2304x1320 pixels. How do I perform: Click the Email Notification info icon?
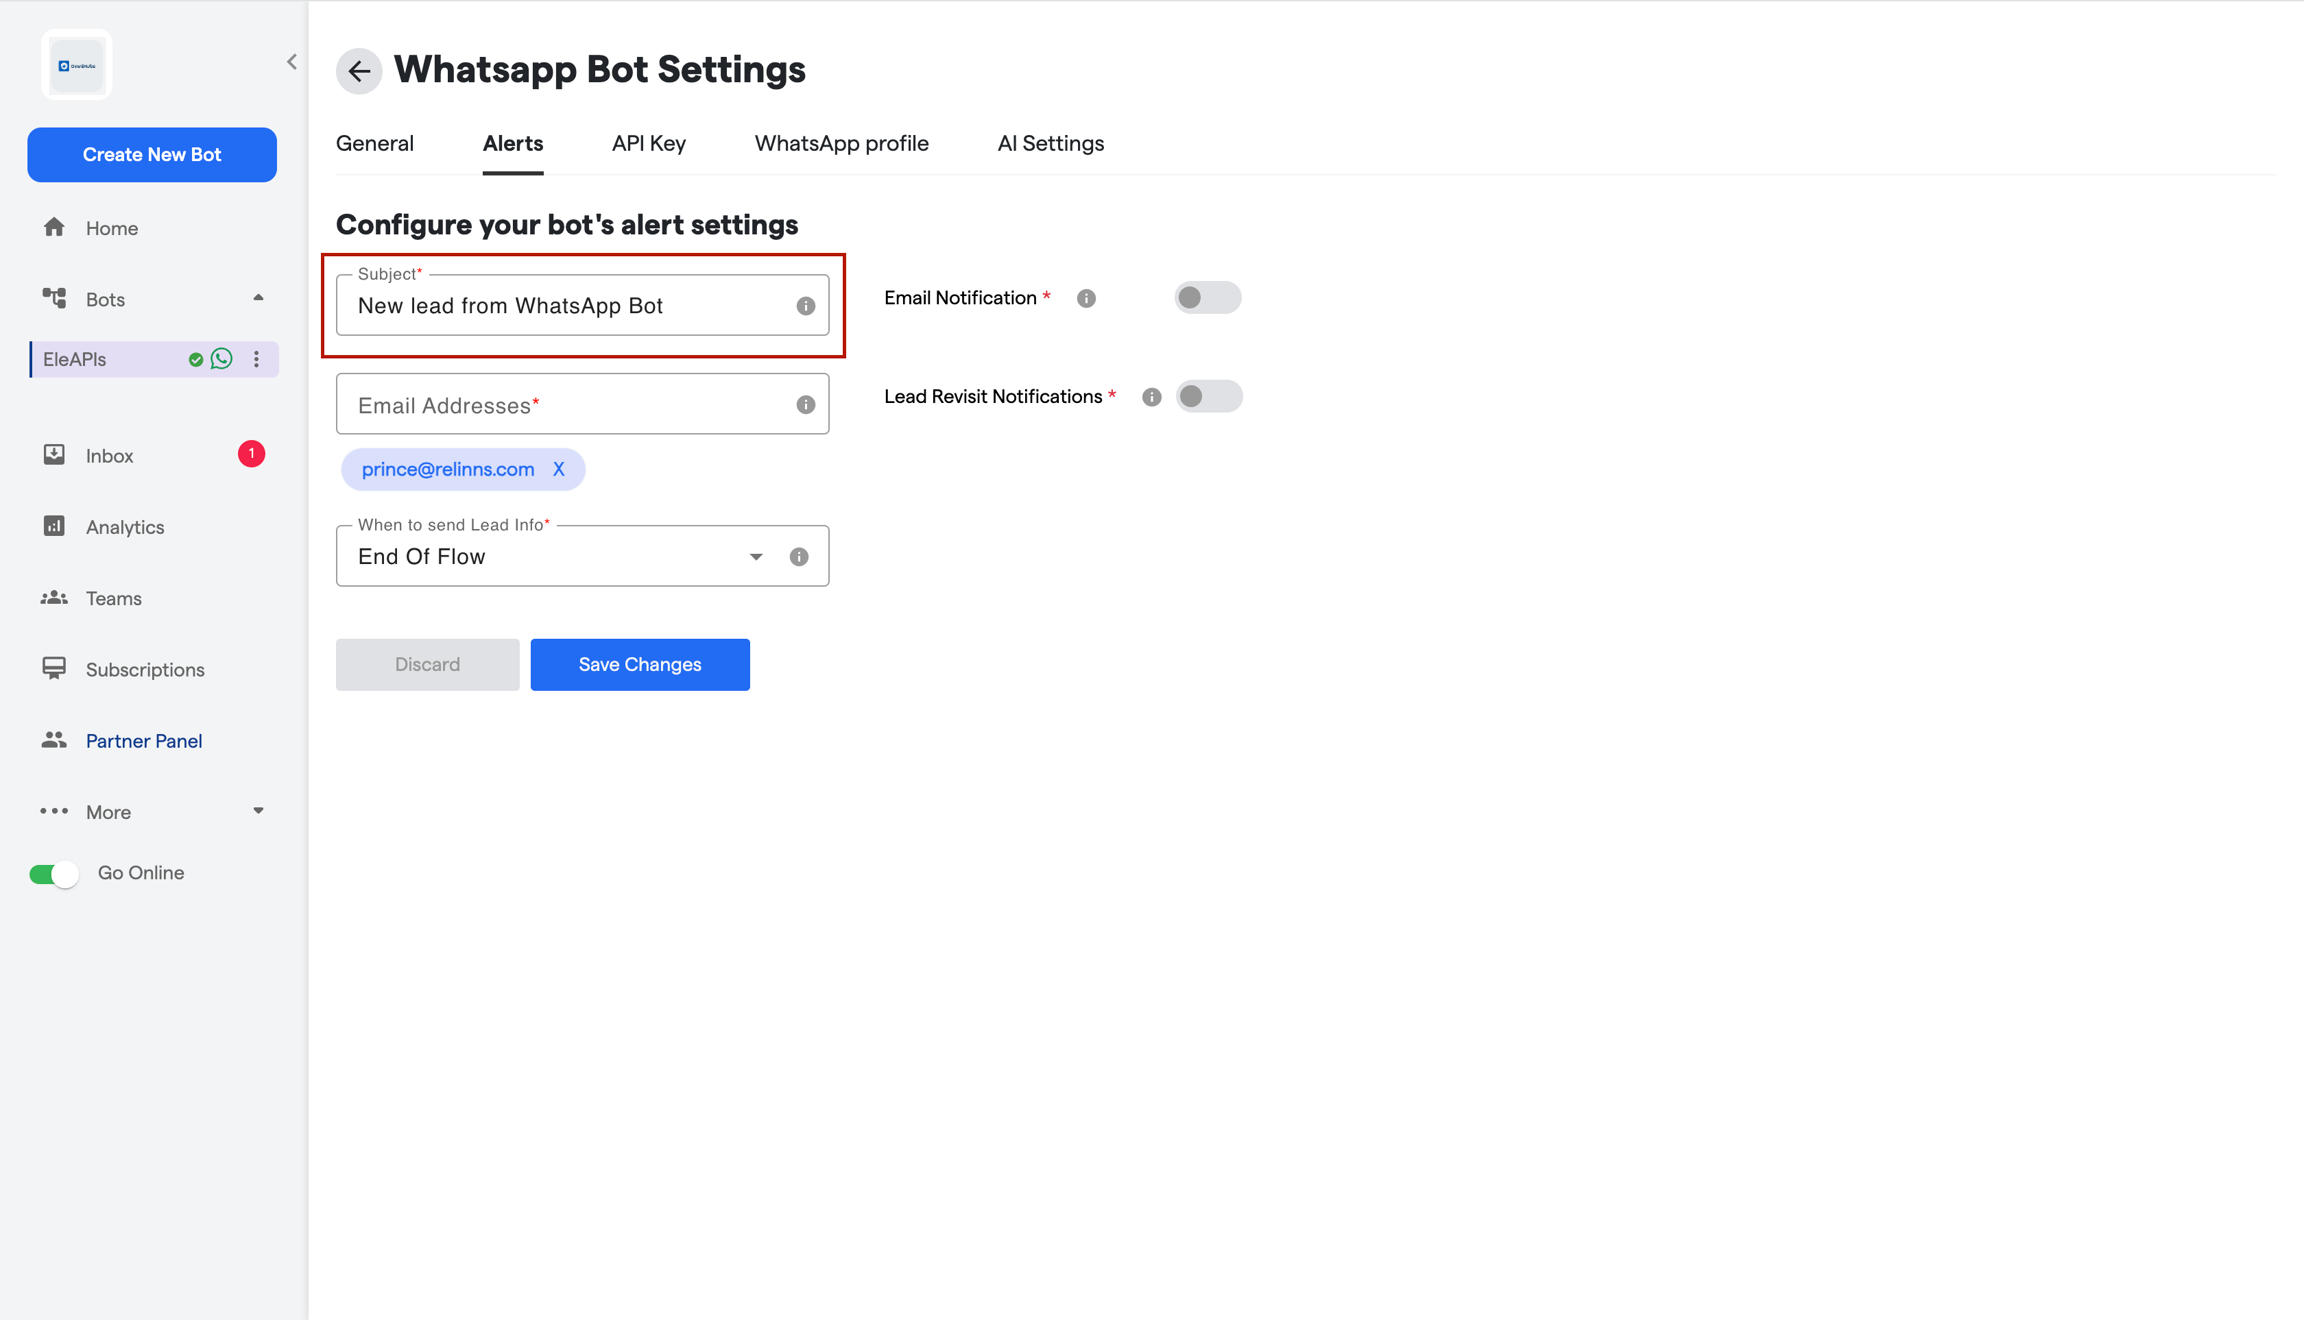point(1087,298)
